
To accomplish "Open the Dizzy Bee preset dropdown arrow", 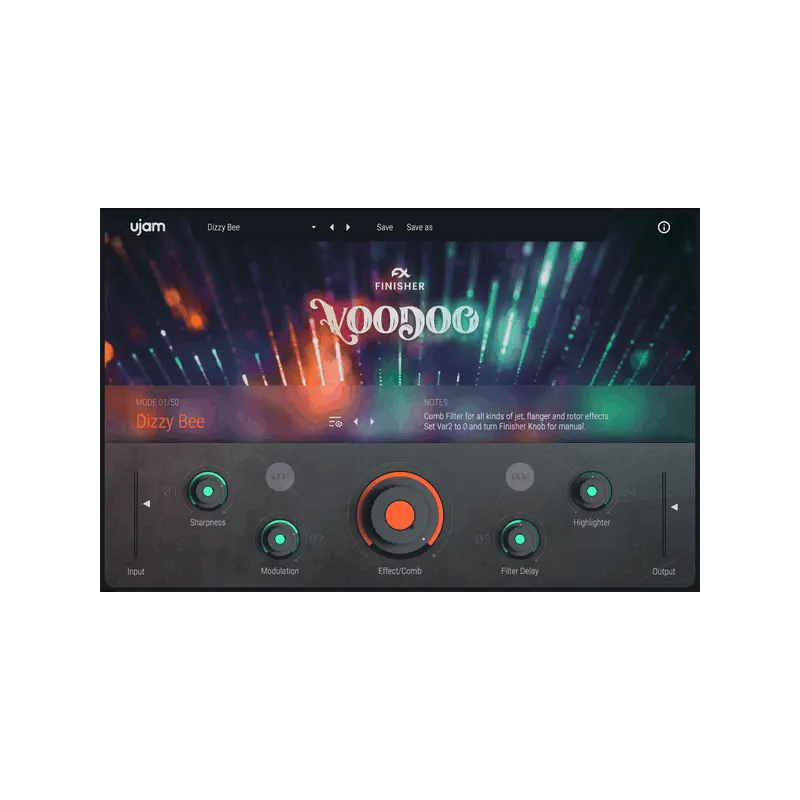I will 314,228.
